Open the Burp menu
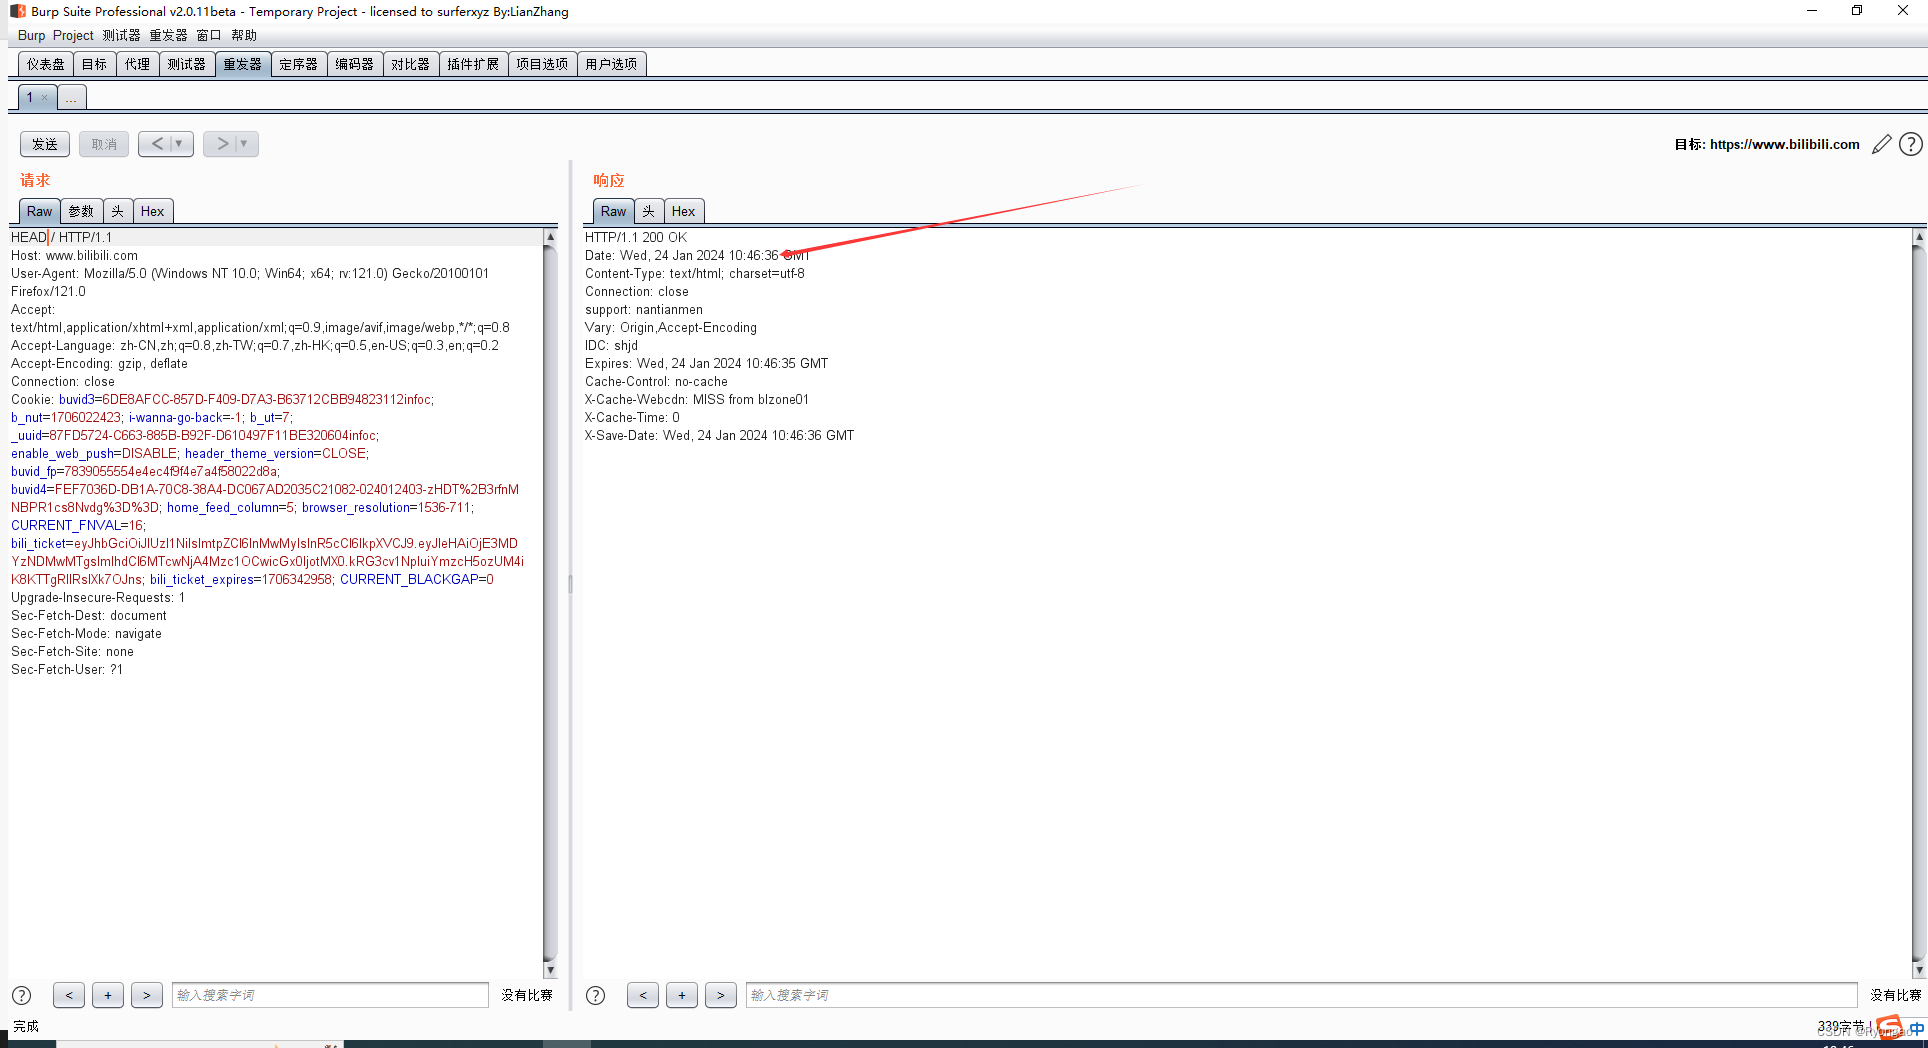1928x1048 pixels. (x=31, y=35)
